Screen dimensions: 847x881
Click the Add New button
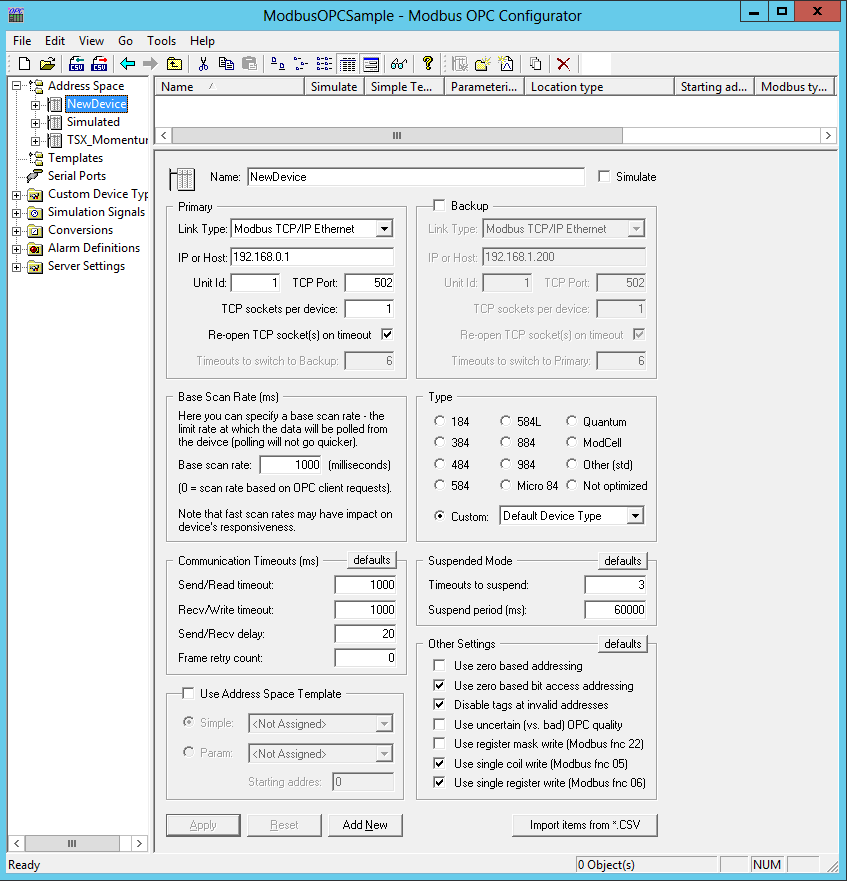tap(365, 825)
